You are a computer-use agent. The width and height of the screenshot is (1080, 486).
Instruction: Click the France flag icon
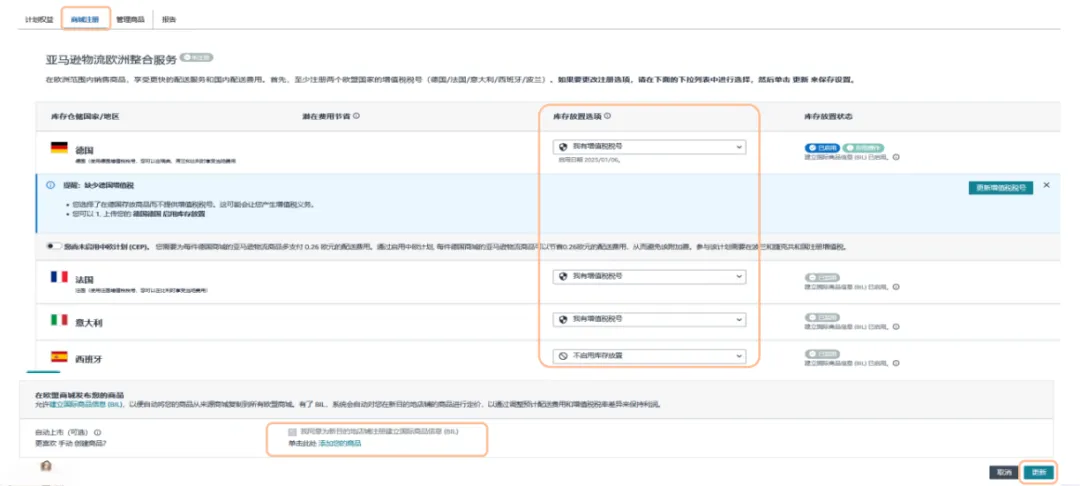point(59,276)
